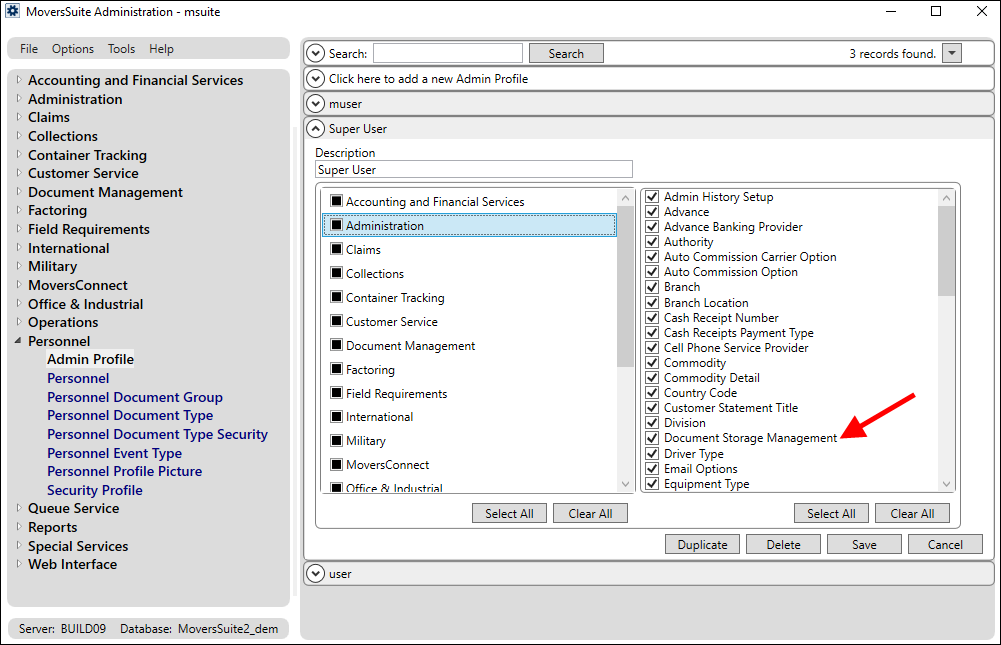Uncheck the Advance permission checkbox
This screenshot has width=1001, height=645.
click(x=652, y=212)
